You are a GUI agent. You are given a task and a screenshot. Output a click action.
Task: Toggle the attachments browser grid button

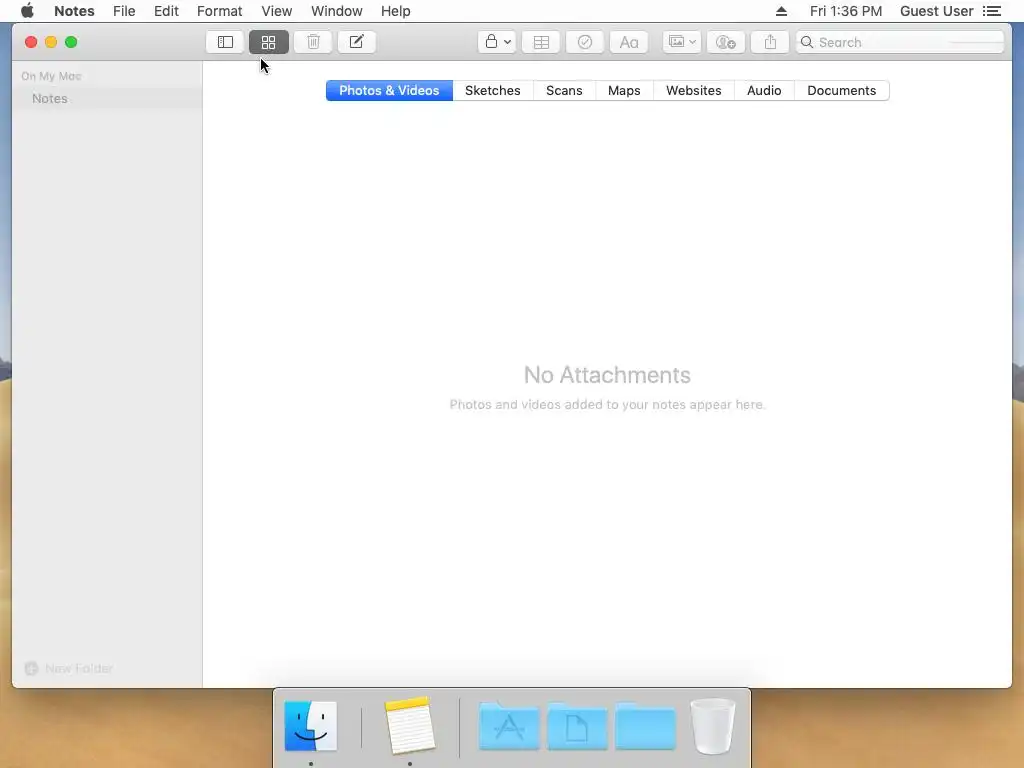point(268,42)
